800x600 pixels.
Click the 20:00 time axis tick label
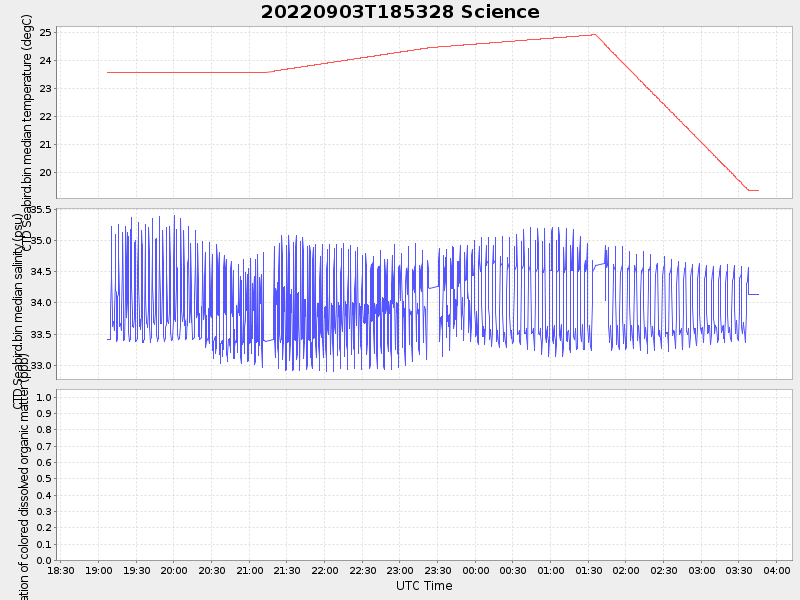(174, 570)
